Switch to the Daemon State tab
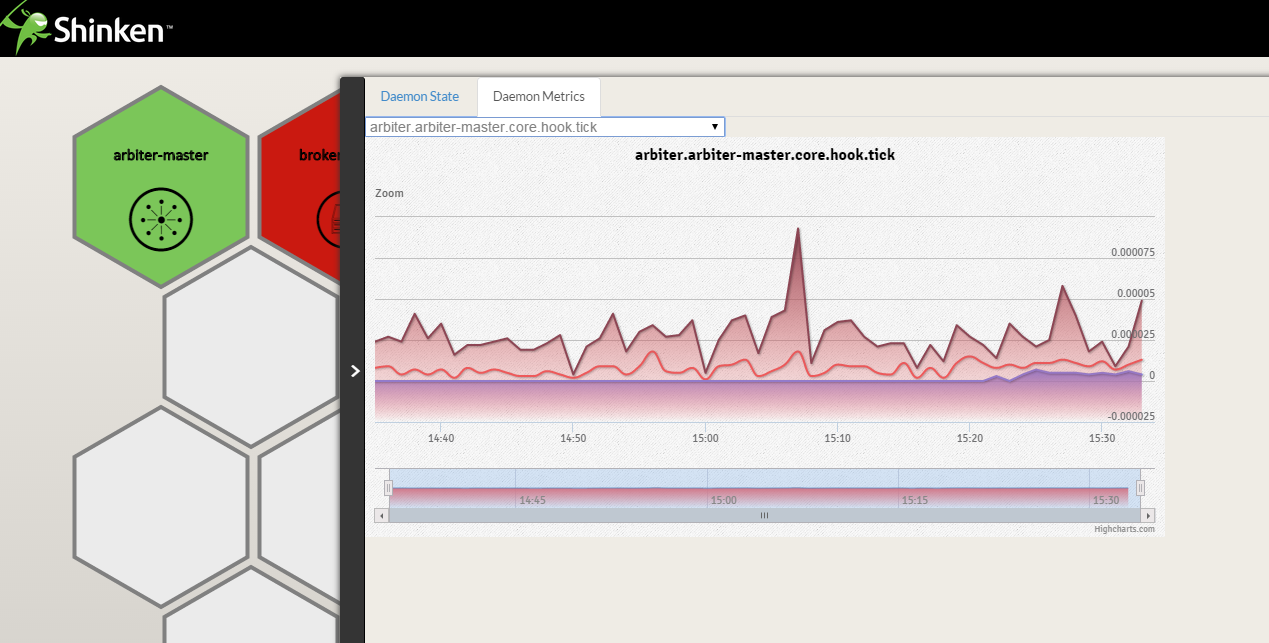Viewport: 1269px width, 643px height. (x=419, y=97)
